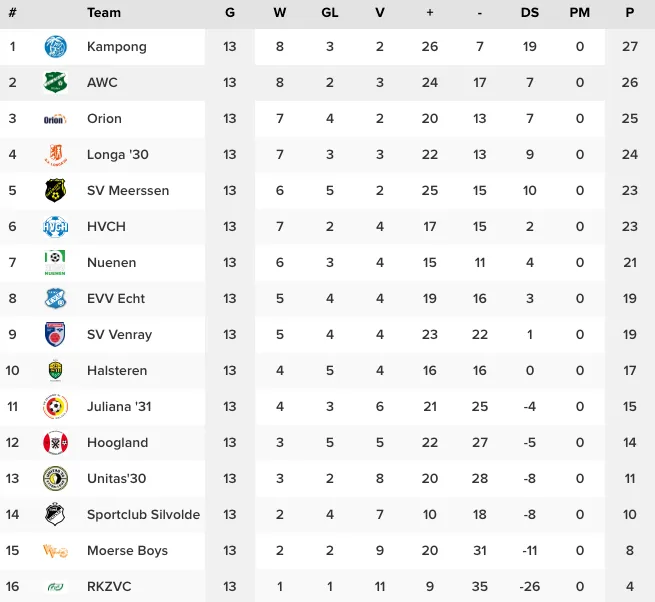Open the Moerse Boys team link
Screen dimensions: 655x602
coord(127,551)
